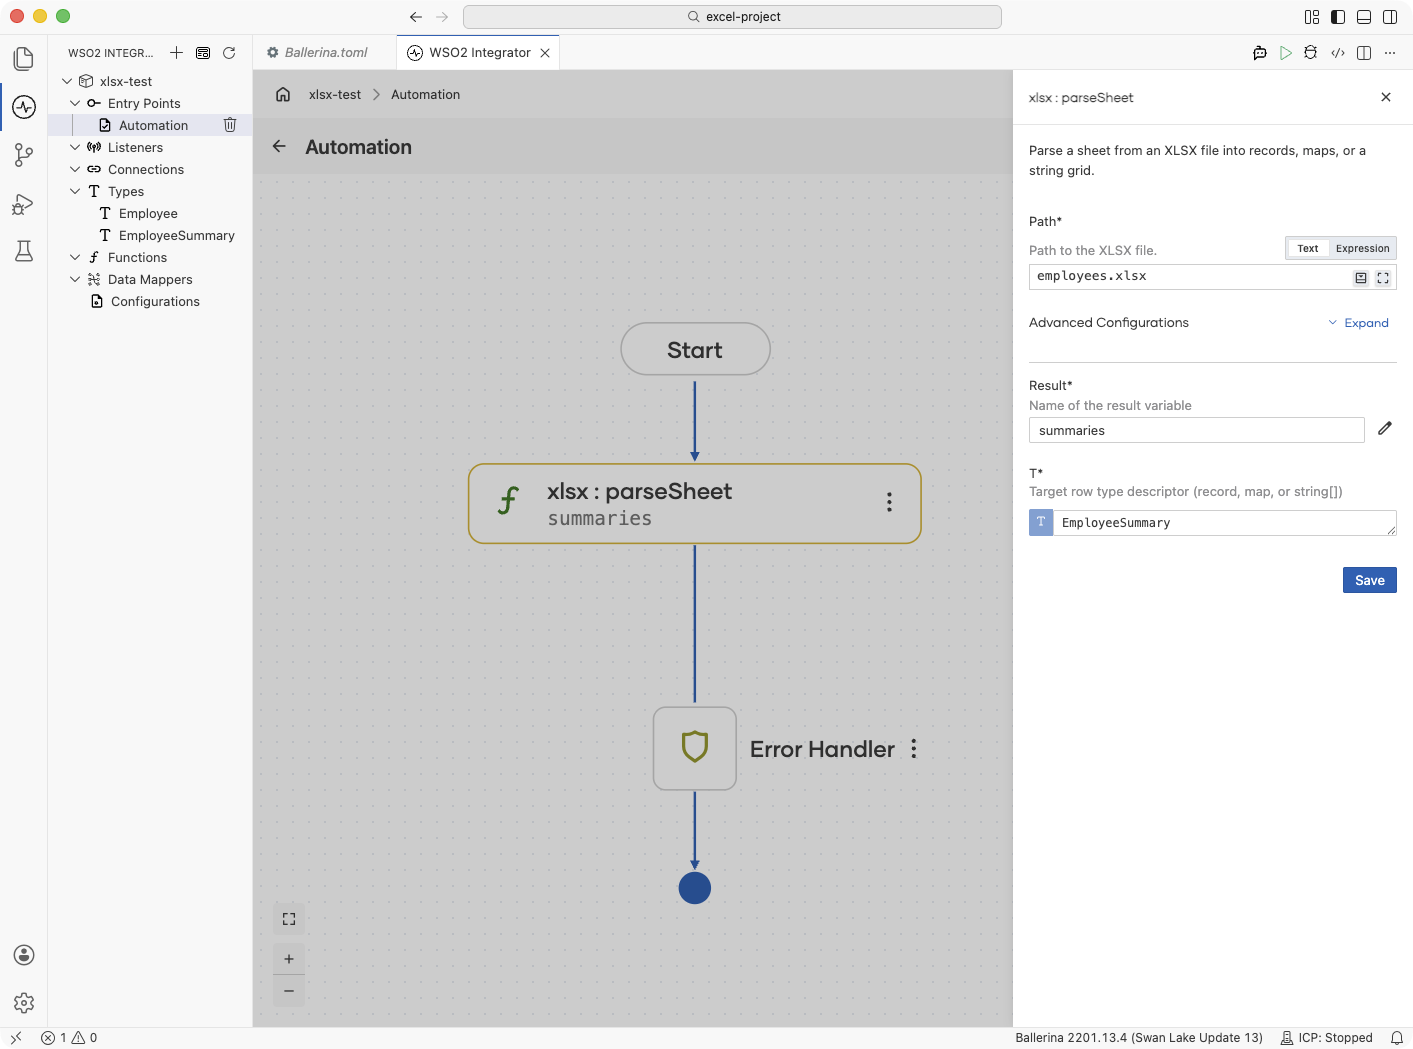
Task: Toggle the primary side bar
Action: [1338, 17]
